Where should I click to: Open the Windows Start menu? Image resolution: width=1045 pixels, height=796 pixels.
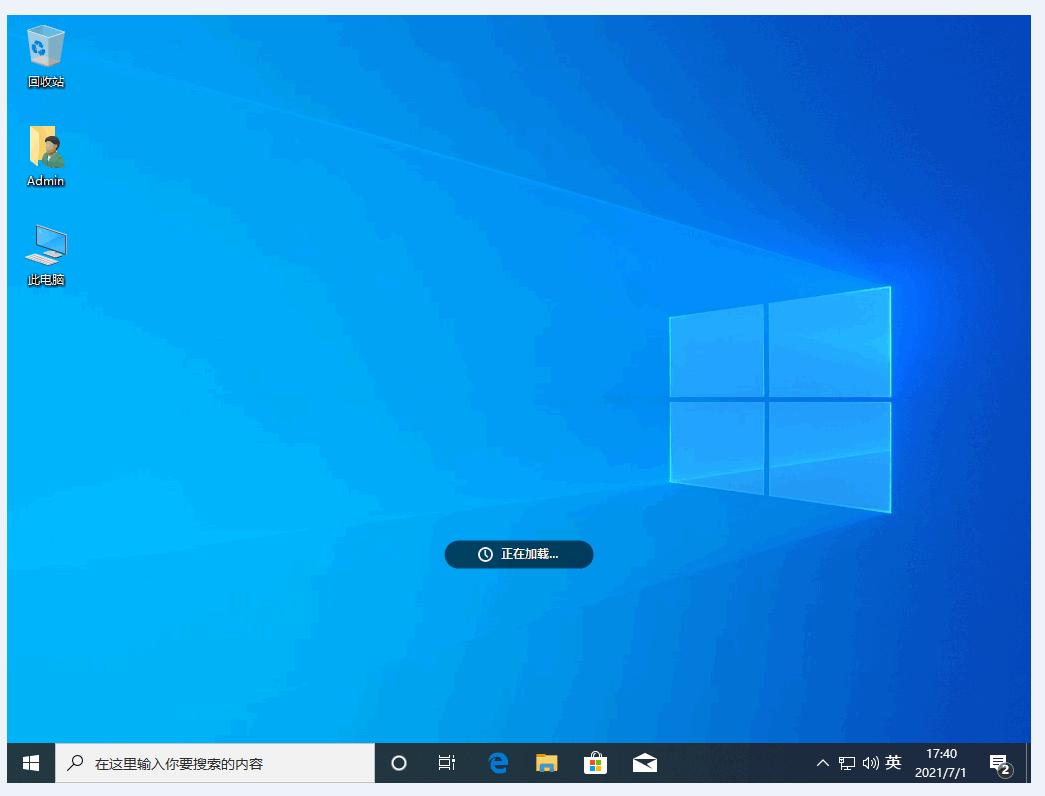(31, 763)
